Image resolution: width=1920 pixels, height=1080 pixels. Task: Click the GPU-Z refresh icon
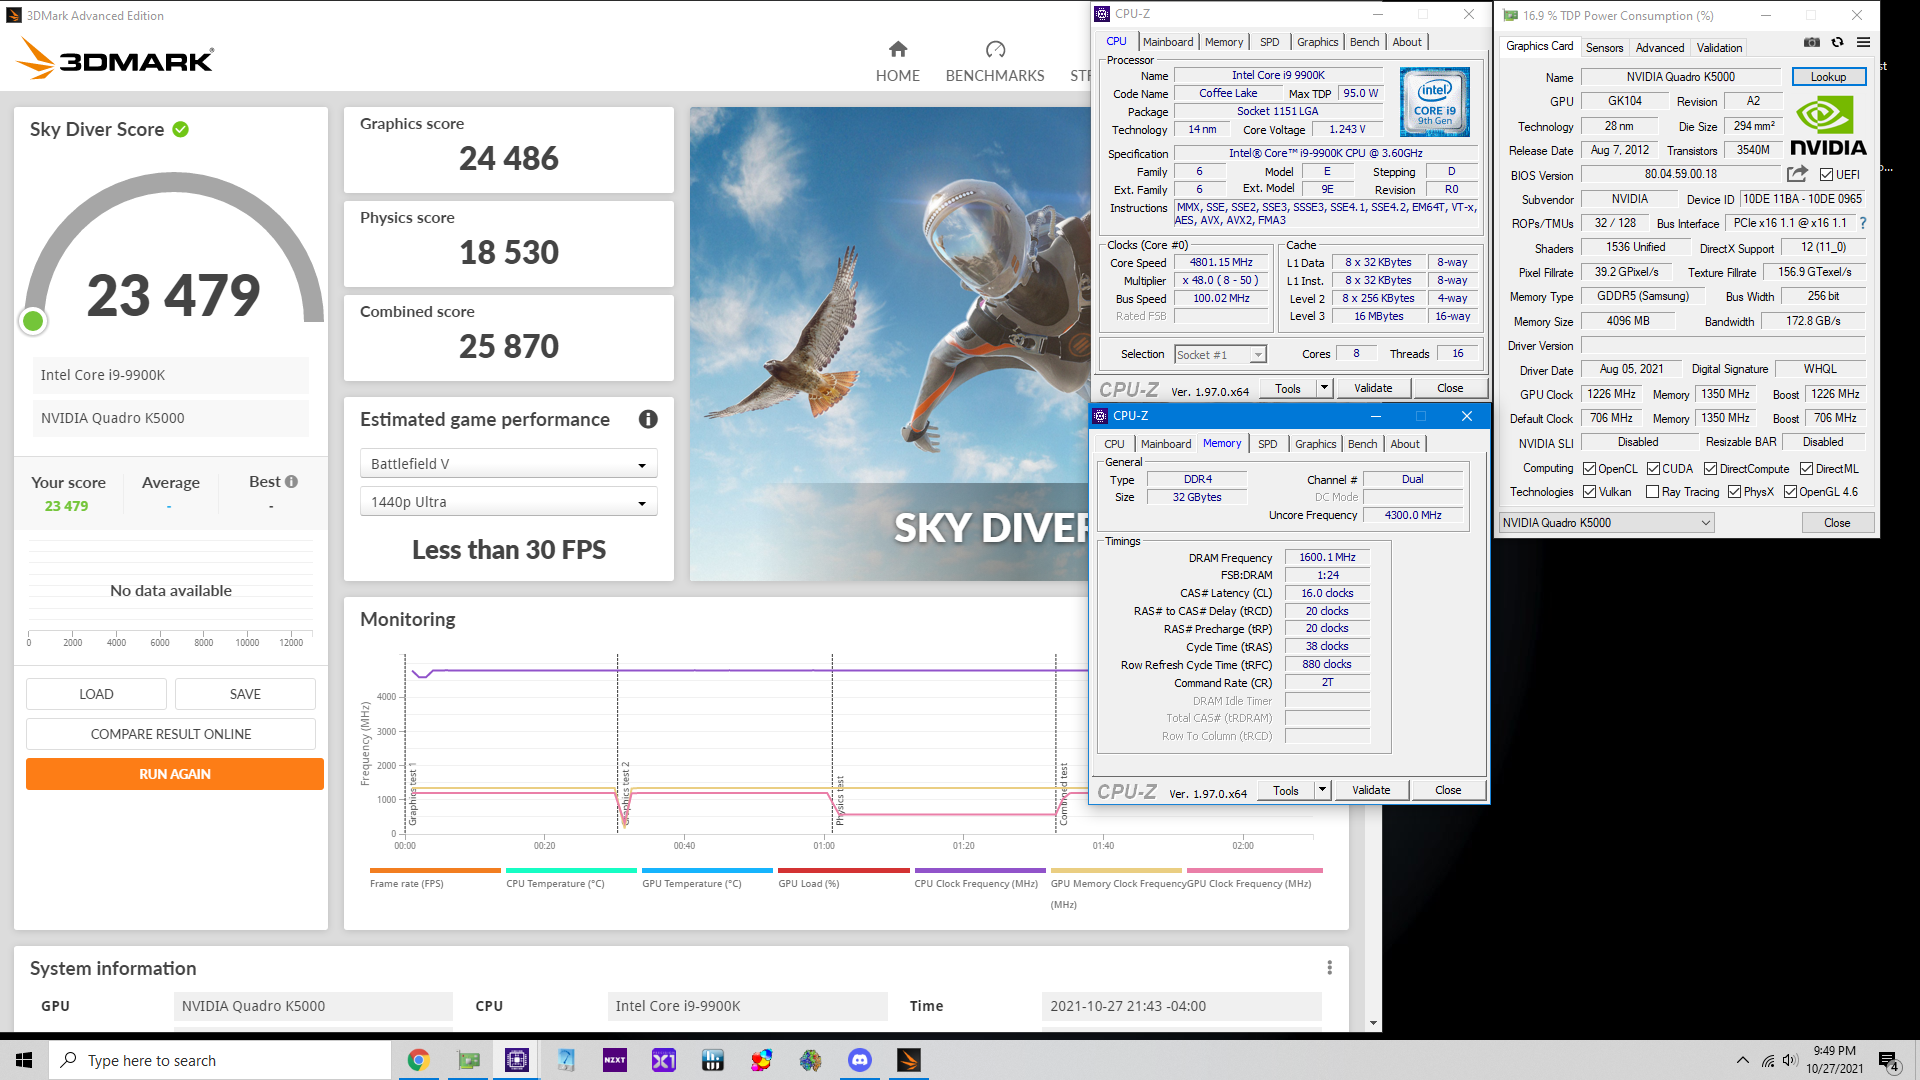[x=1837, y=42]
